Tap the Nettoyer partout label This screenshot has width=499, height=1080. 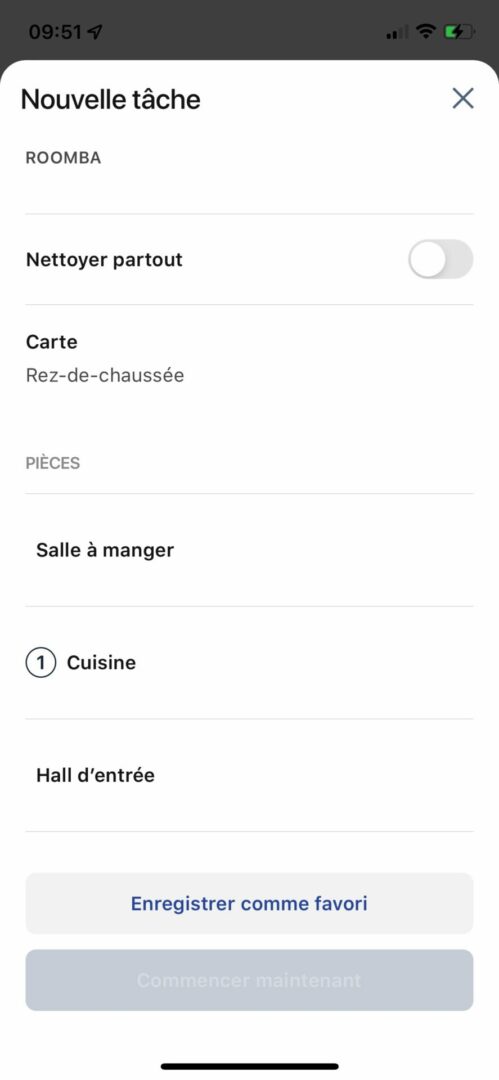coord(104,260)
